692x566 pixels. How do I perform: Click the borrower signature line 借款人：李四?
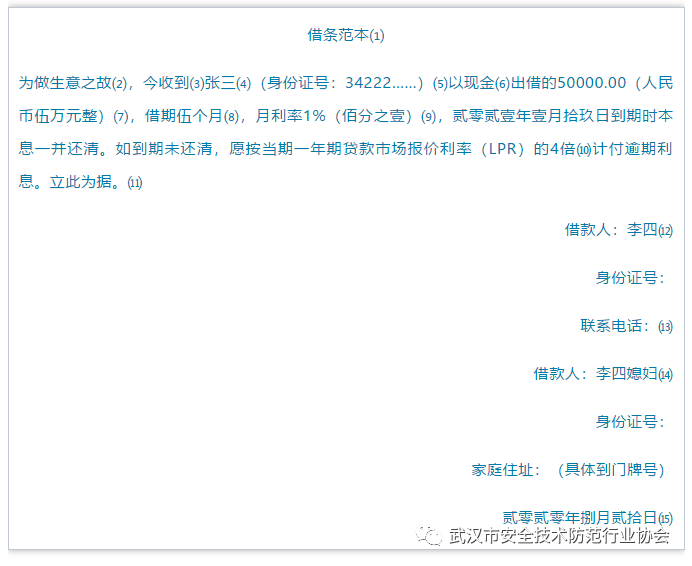(610, 229)
